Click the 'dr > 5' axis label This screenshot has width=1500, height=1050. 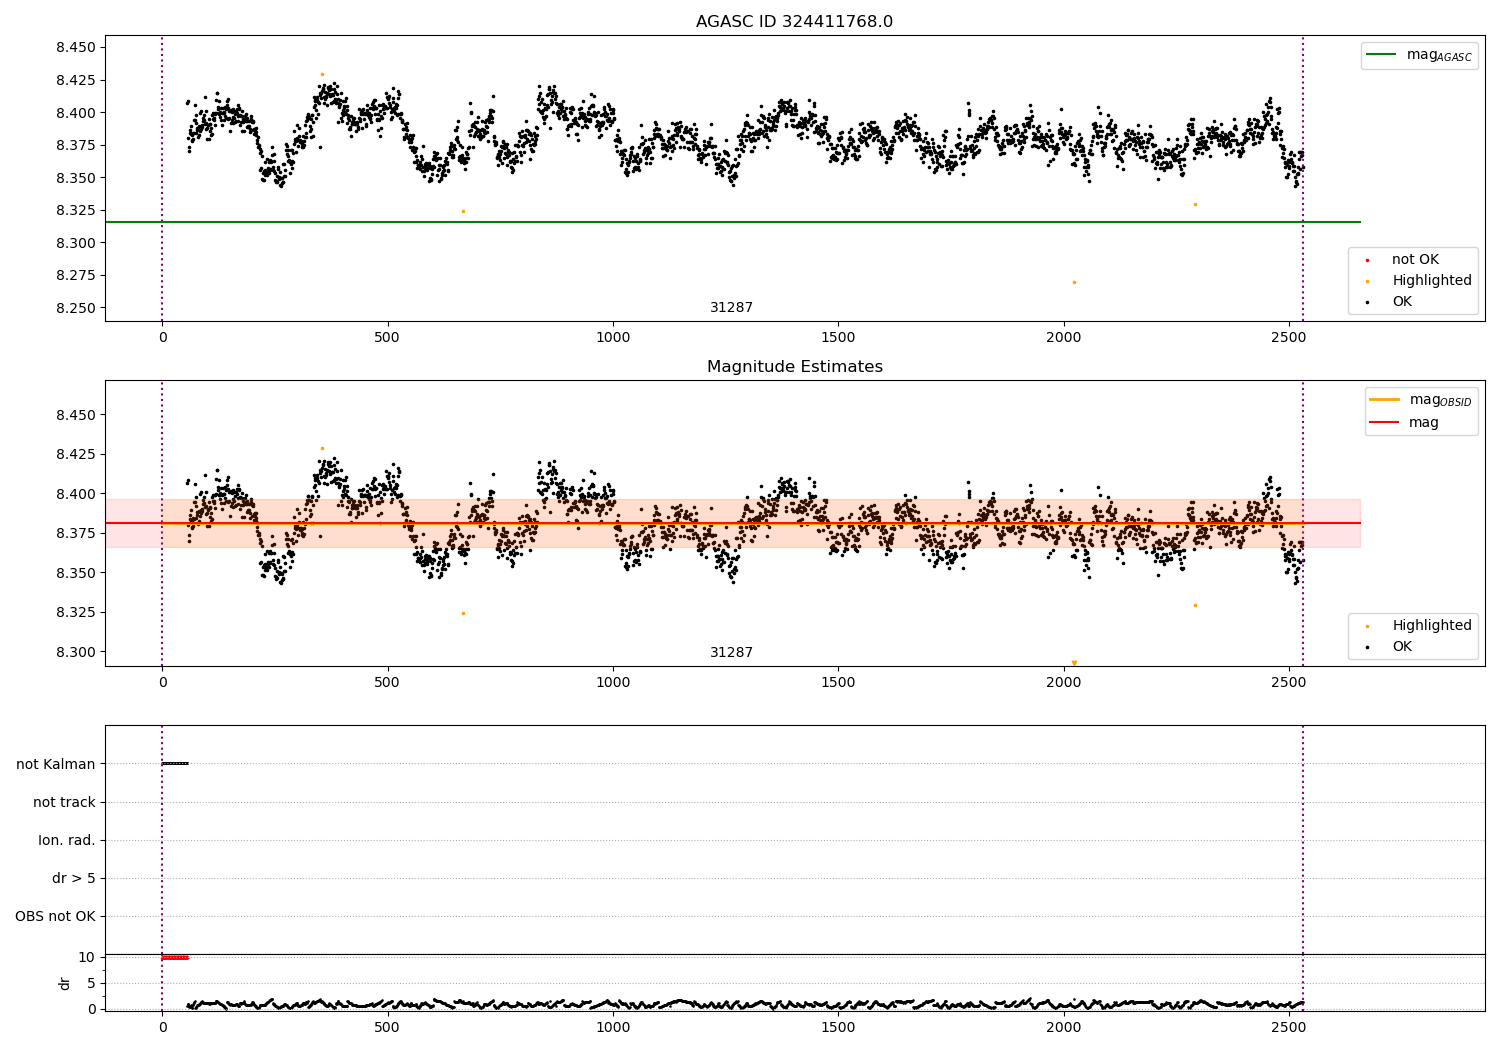pos(74,878)
